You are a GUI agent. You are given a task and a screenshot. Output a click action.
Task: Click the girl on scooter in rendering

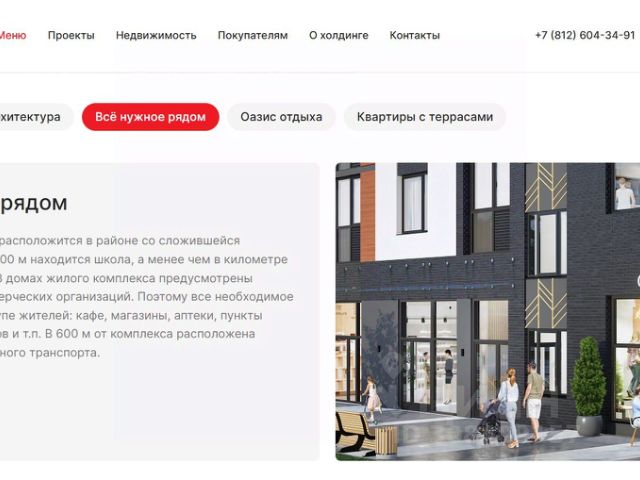371,398
